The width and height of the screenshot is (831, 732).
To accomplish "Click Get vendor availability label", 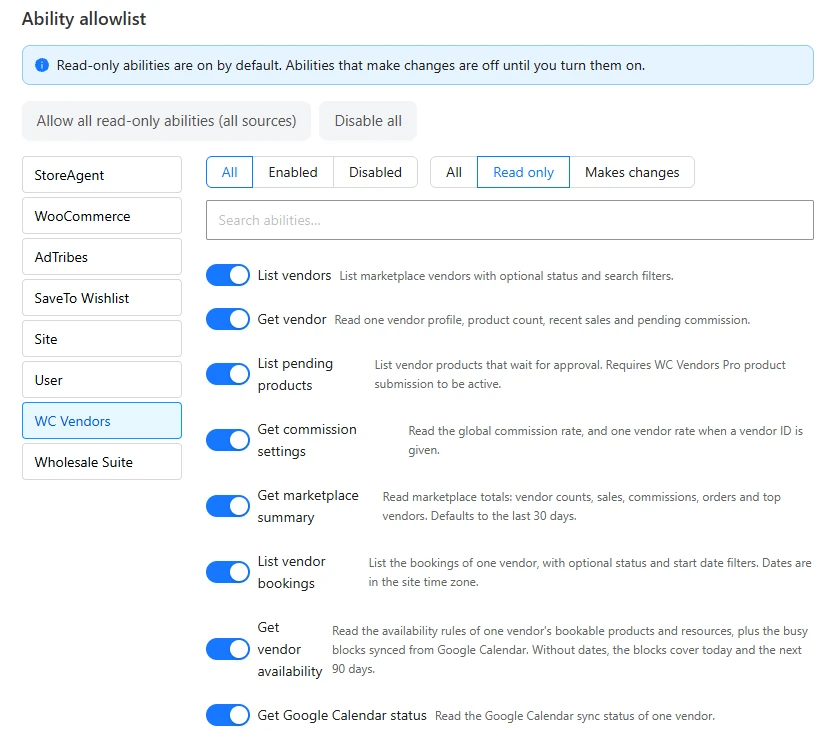I will click(x=290, y=649).
